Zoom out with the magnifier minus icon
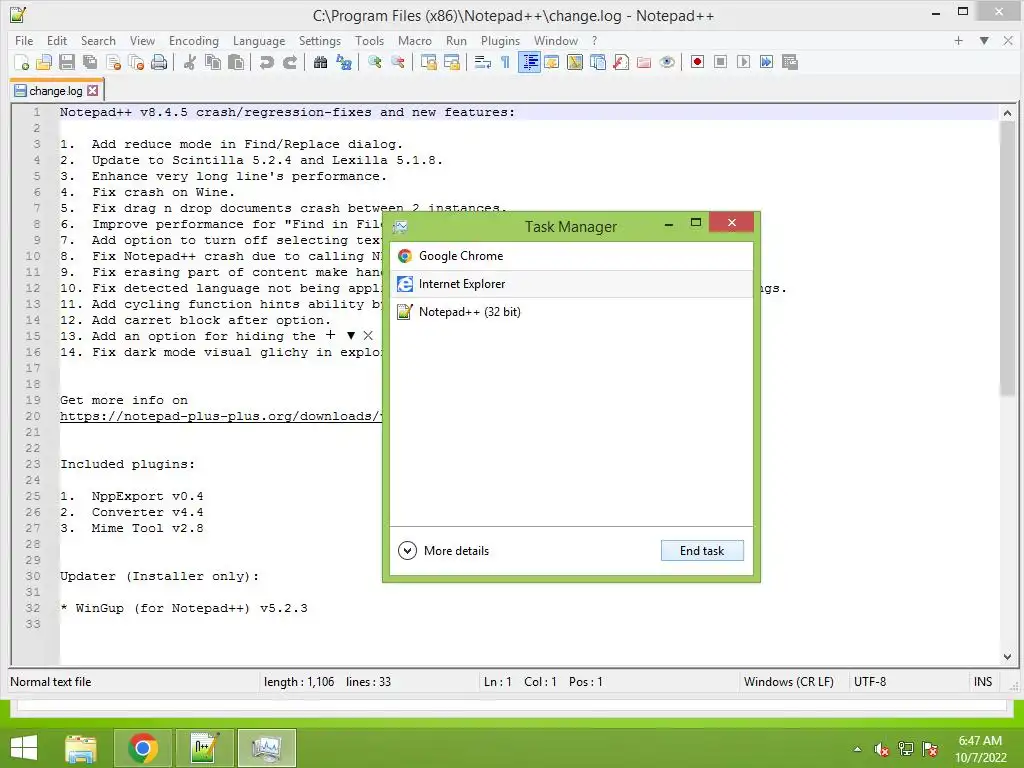The width and height of the screenshot is (1024, 768). (397, 62)
